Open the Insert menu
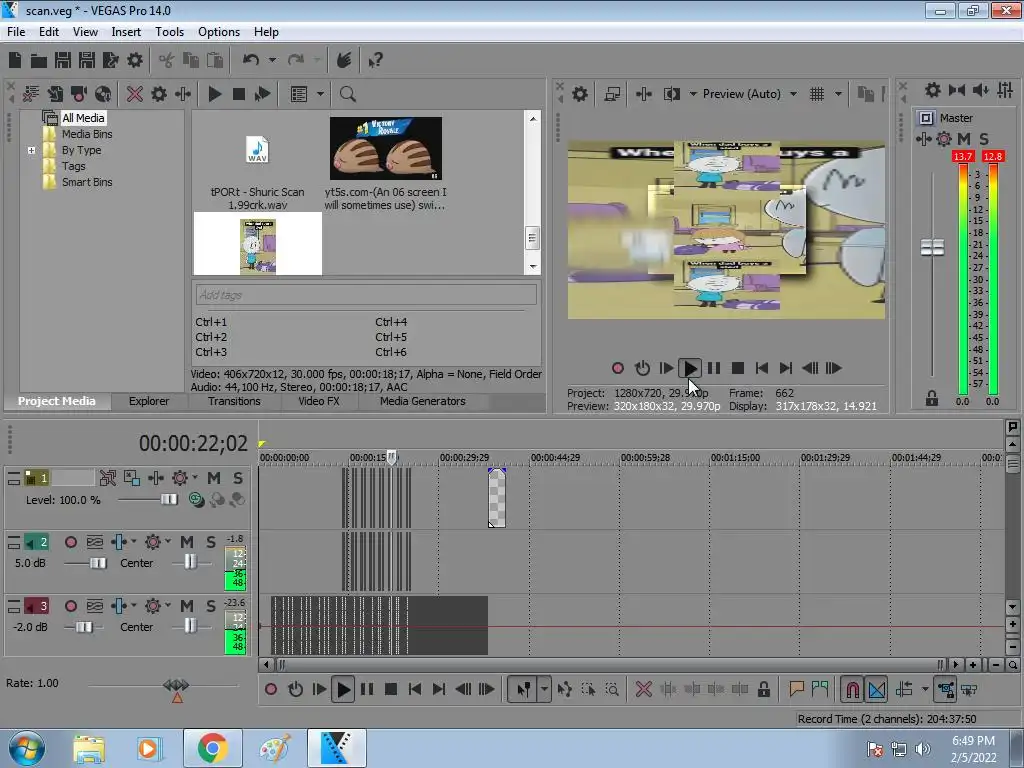Image resolution: width=1024 pixels, height=768 pixels. (126, 32)
